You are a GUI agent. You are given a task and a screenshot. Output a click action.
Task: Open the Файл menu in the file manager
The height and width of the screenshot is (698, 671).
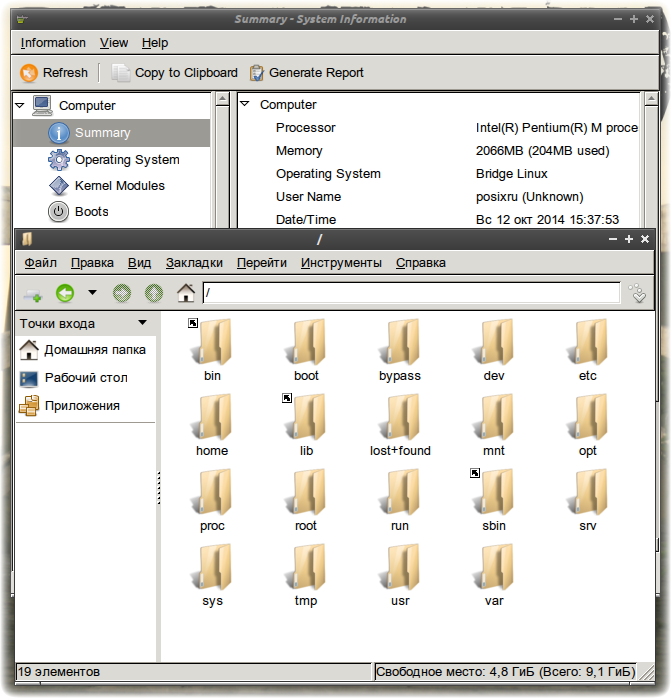(x=41, y=263)
